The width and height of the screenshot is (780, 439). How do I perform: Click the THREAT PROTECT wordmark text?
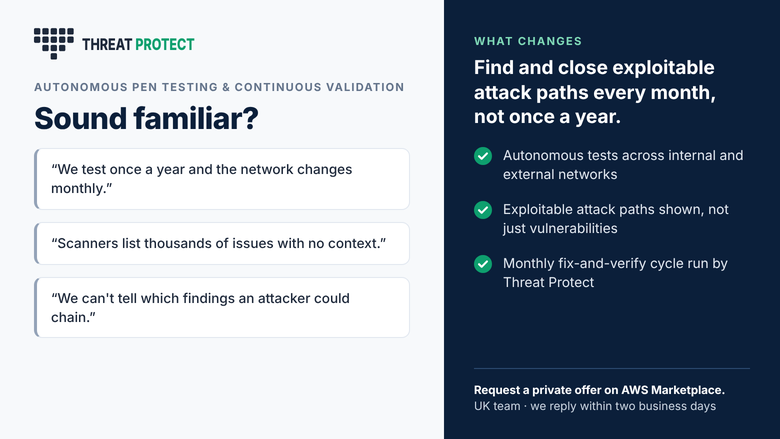click(x=138, y=45)
